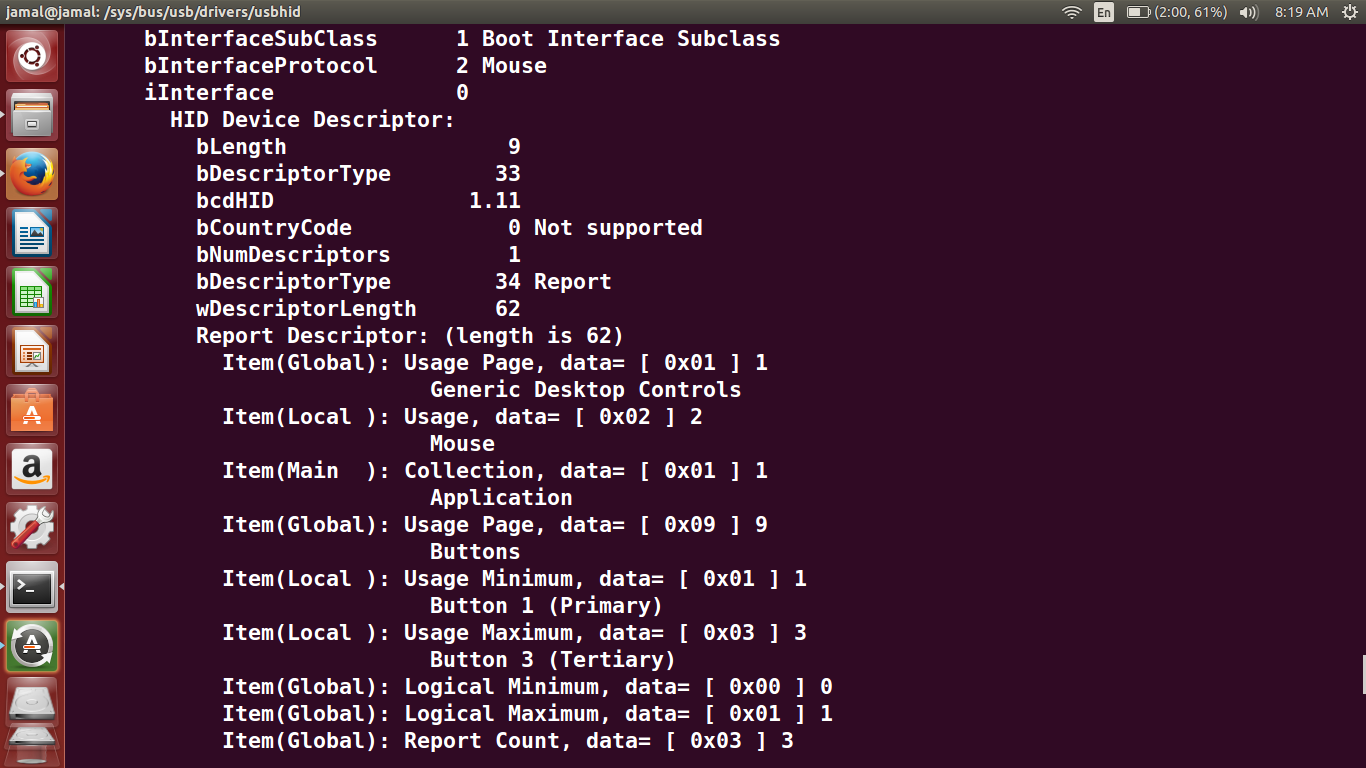Open the 8:19 AM clock menu
The image size is (1366, 768).
pos(1301,12)
